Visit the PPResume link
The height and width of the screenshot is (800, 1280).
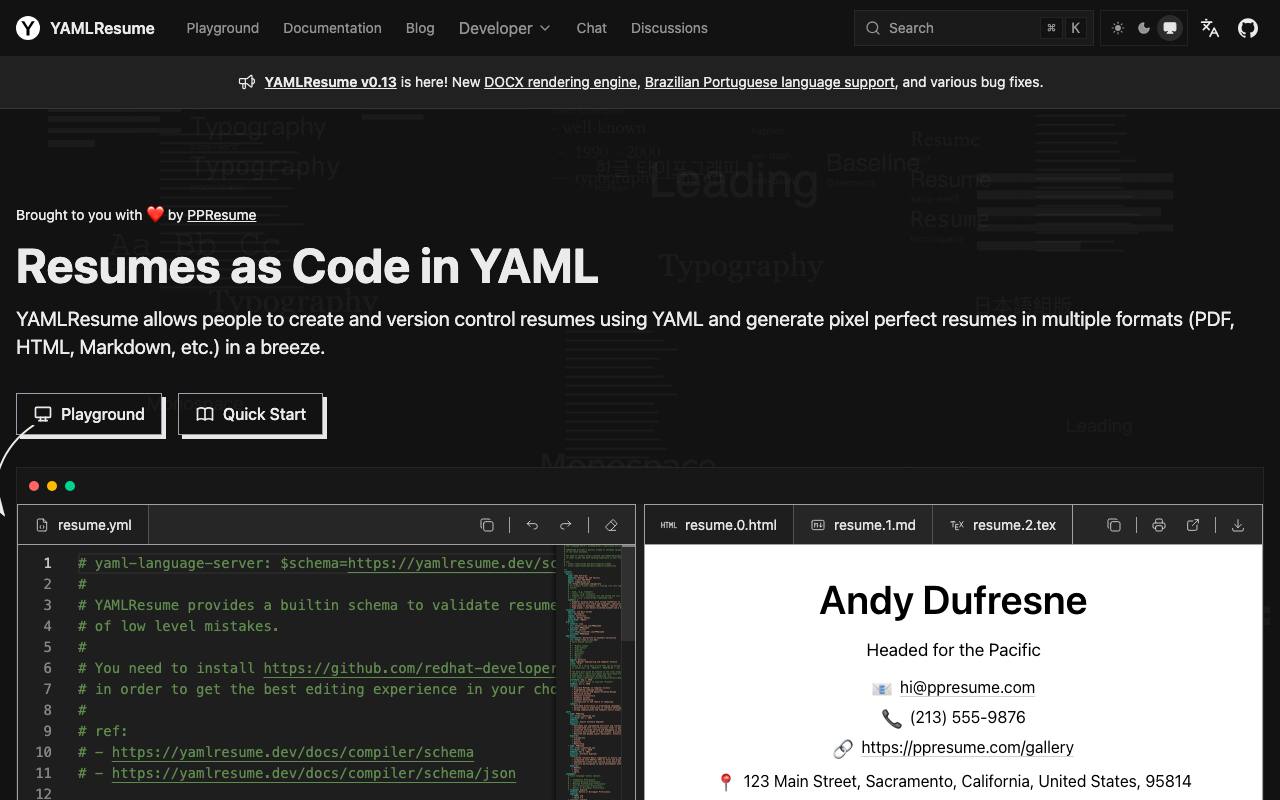(x=221, y=215)
